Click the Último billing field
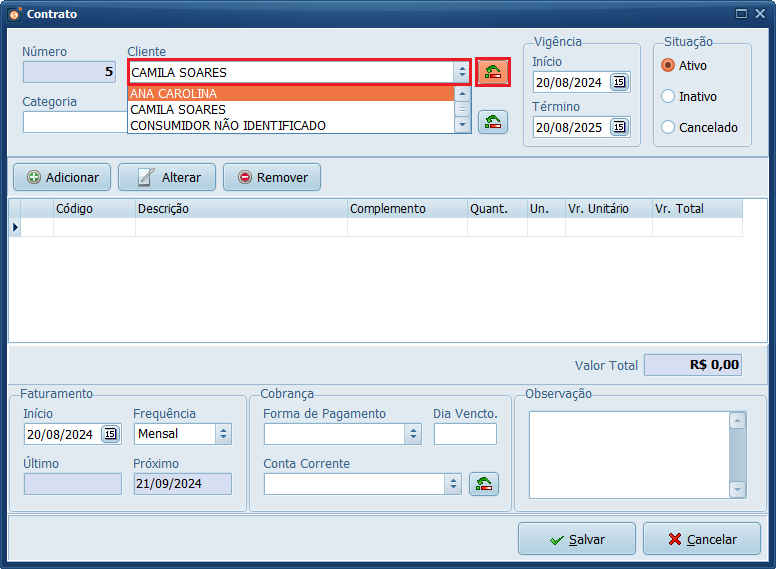The height and width of the screenshot is (569, 776). 73,484
